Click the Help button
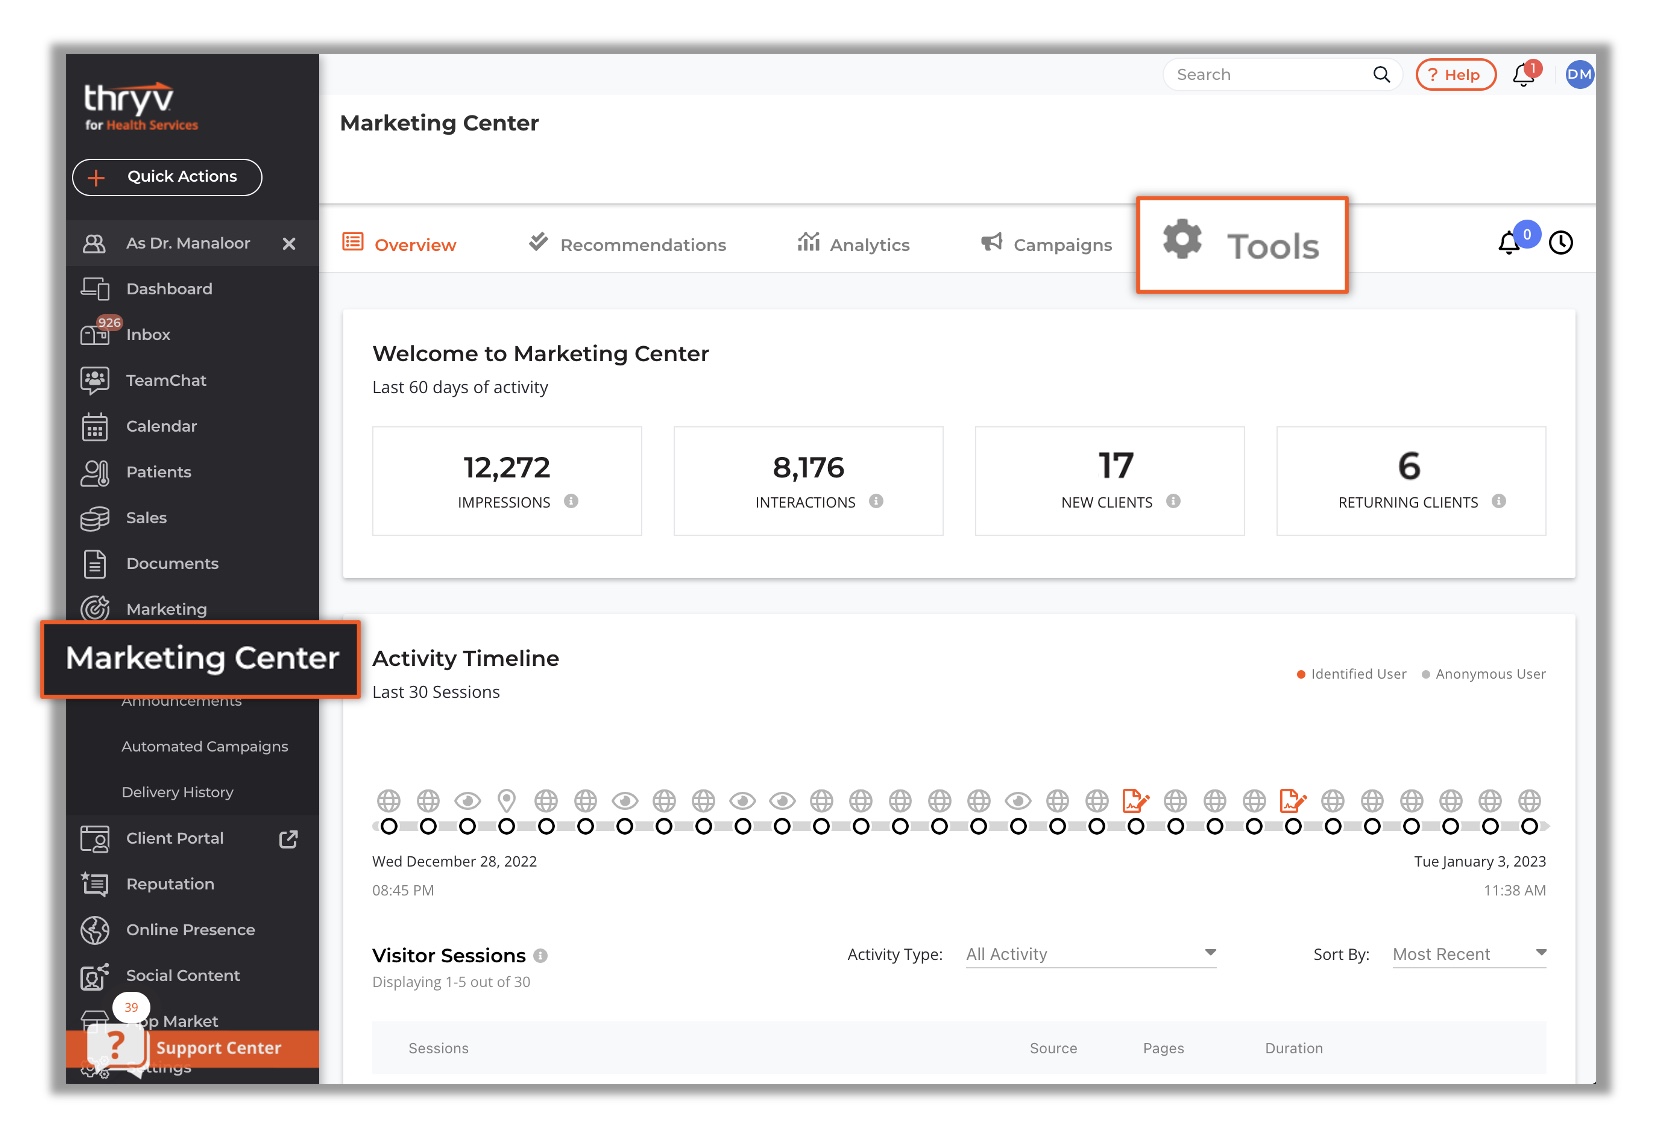Image resolution: width=1658 pixels, height=1136 pixels. [1456, 75]
